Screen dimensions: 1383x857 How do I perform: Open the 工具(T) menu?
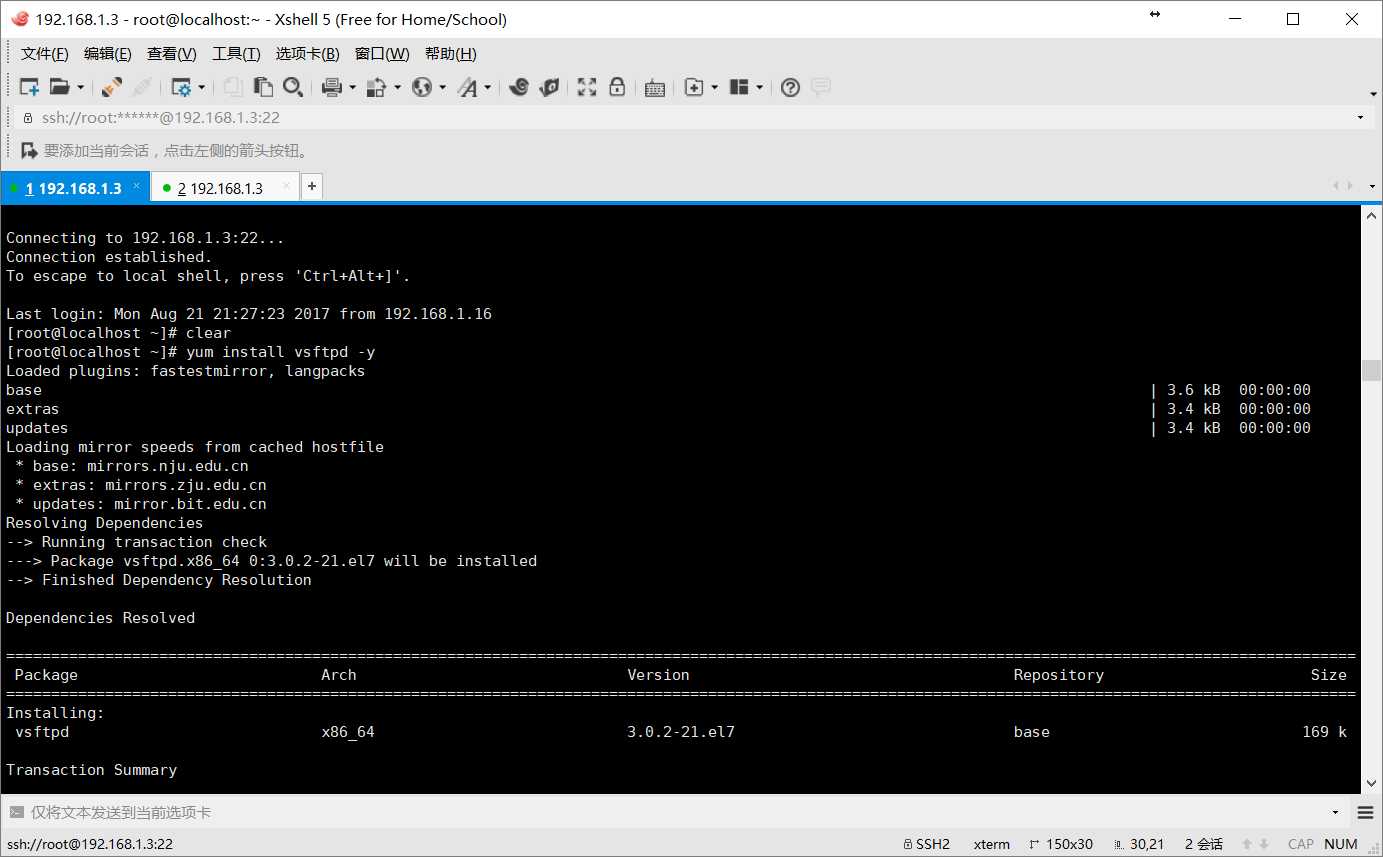(x=236, y=54)
